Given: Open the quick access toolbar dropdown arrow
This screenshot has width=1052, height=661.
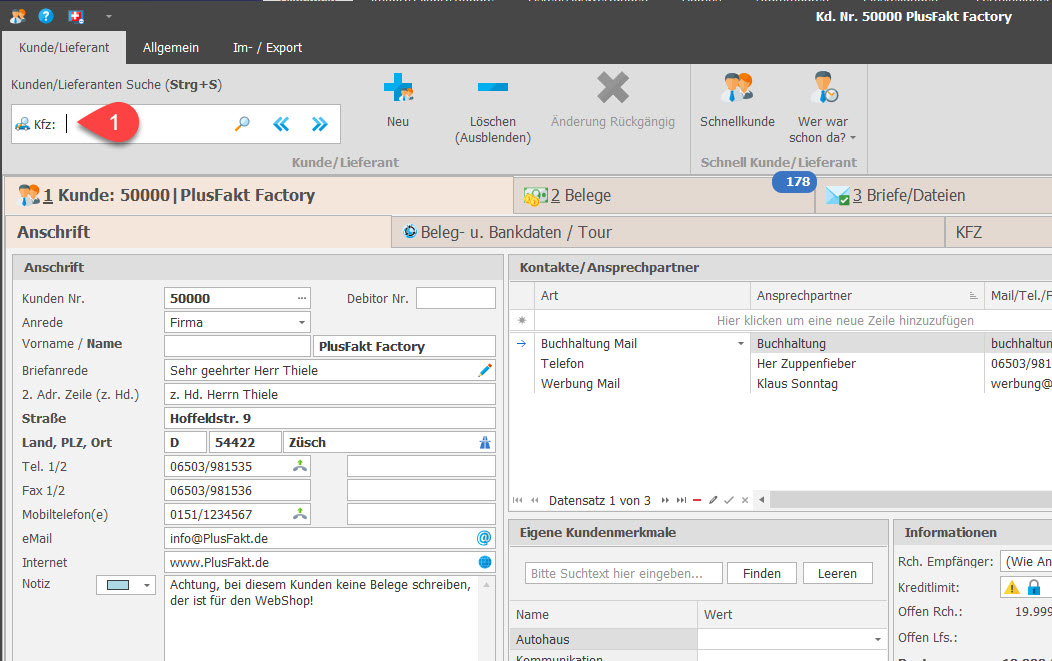Looking at the screenshot, I should point(109,16).
